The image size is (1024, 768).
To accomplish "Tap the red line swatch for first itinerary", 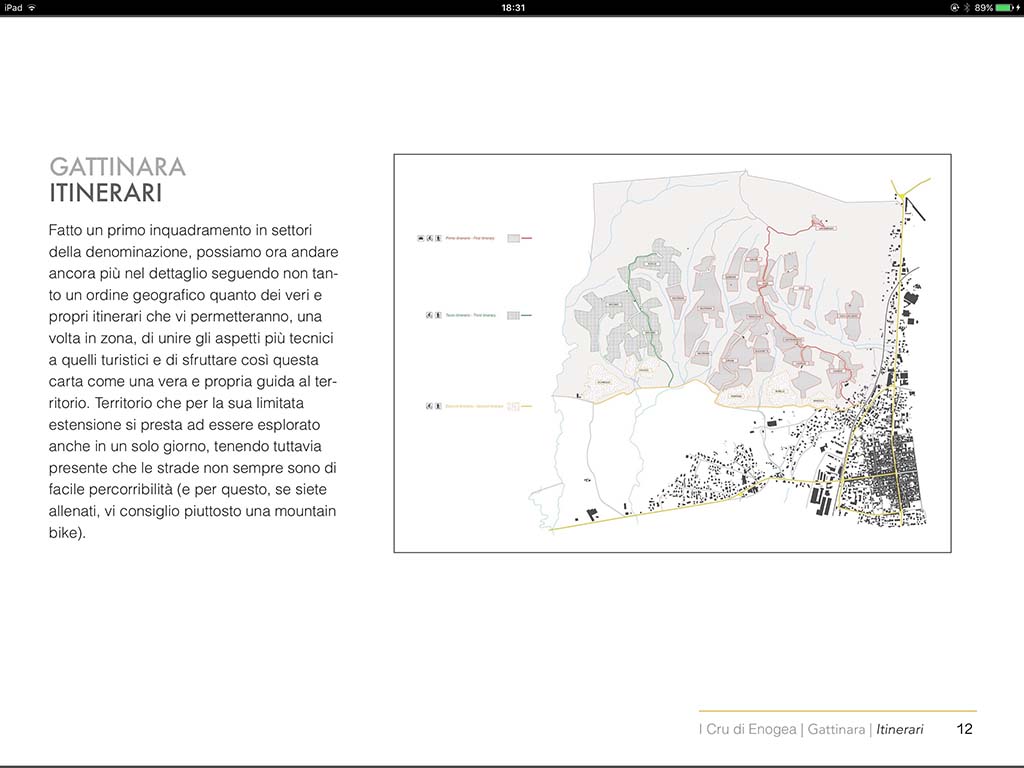I will pyautogui.click(x=527, y=239).
